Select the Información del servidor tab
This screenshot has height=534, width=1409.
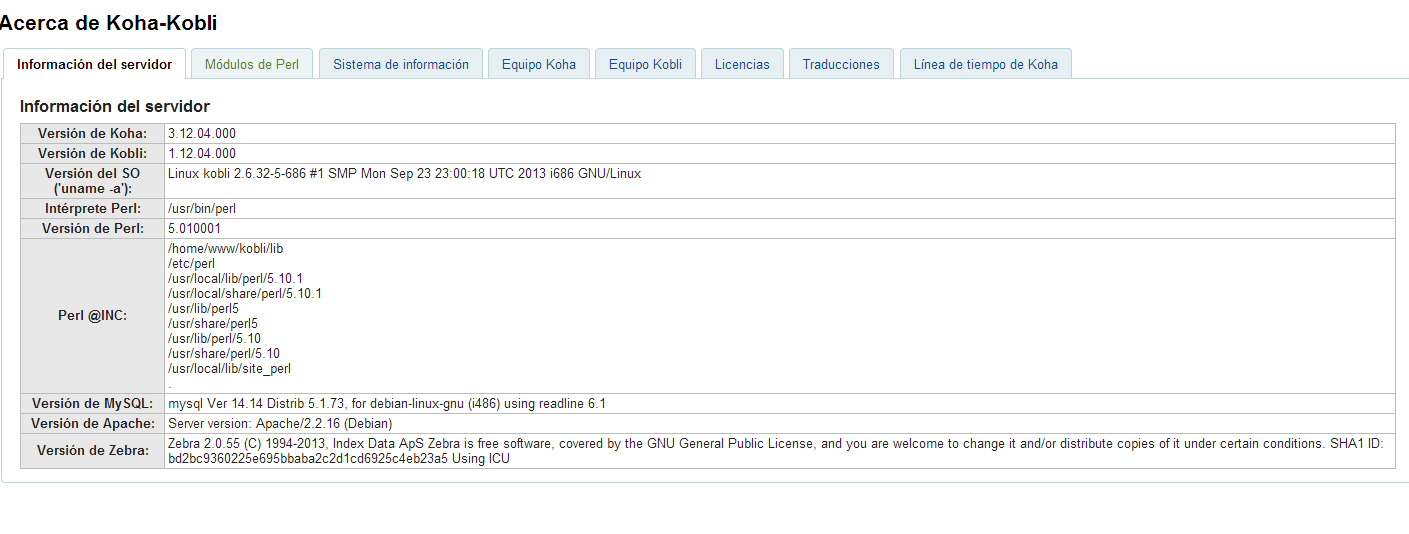pyautogui.click(x=94, y=64)
